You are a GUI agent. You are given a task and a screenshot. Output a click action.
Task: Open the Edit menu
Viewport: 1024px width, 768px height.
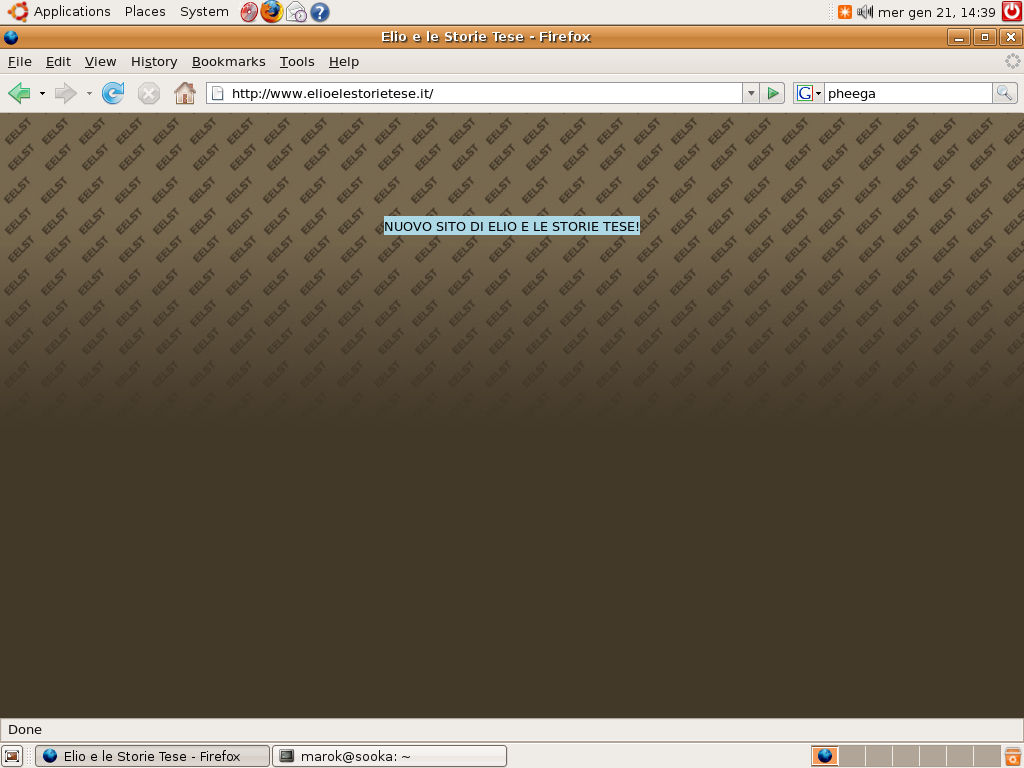coord(58,61)
